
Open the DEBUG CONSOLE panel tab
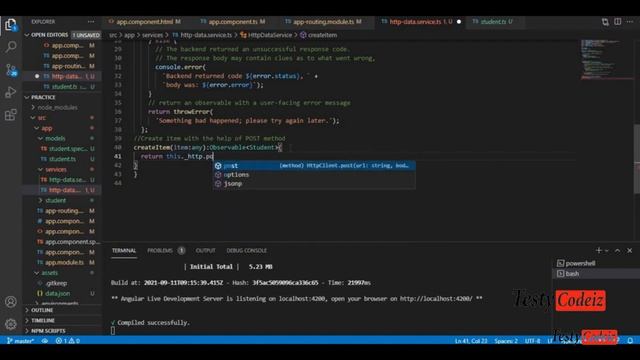247,250
